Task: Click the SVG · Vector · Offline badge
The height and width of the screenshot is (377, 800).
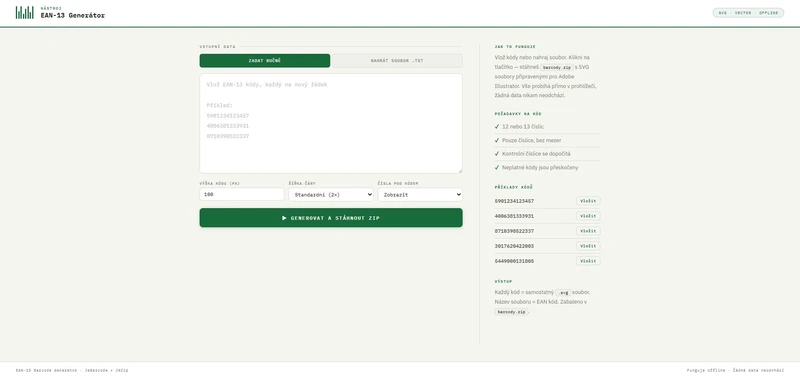Action: [x=748, y=13]
